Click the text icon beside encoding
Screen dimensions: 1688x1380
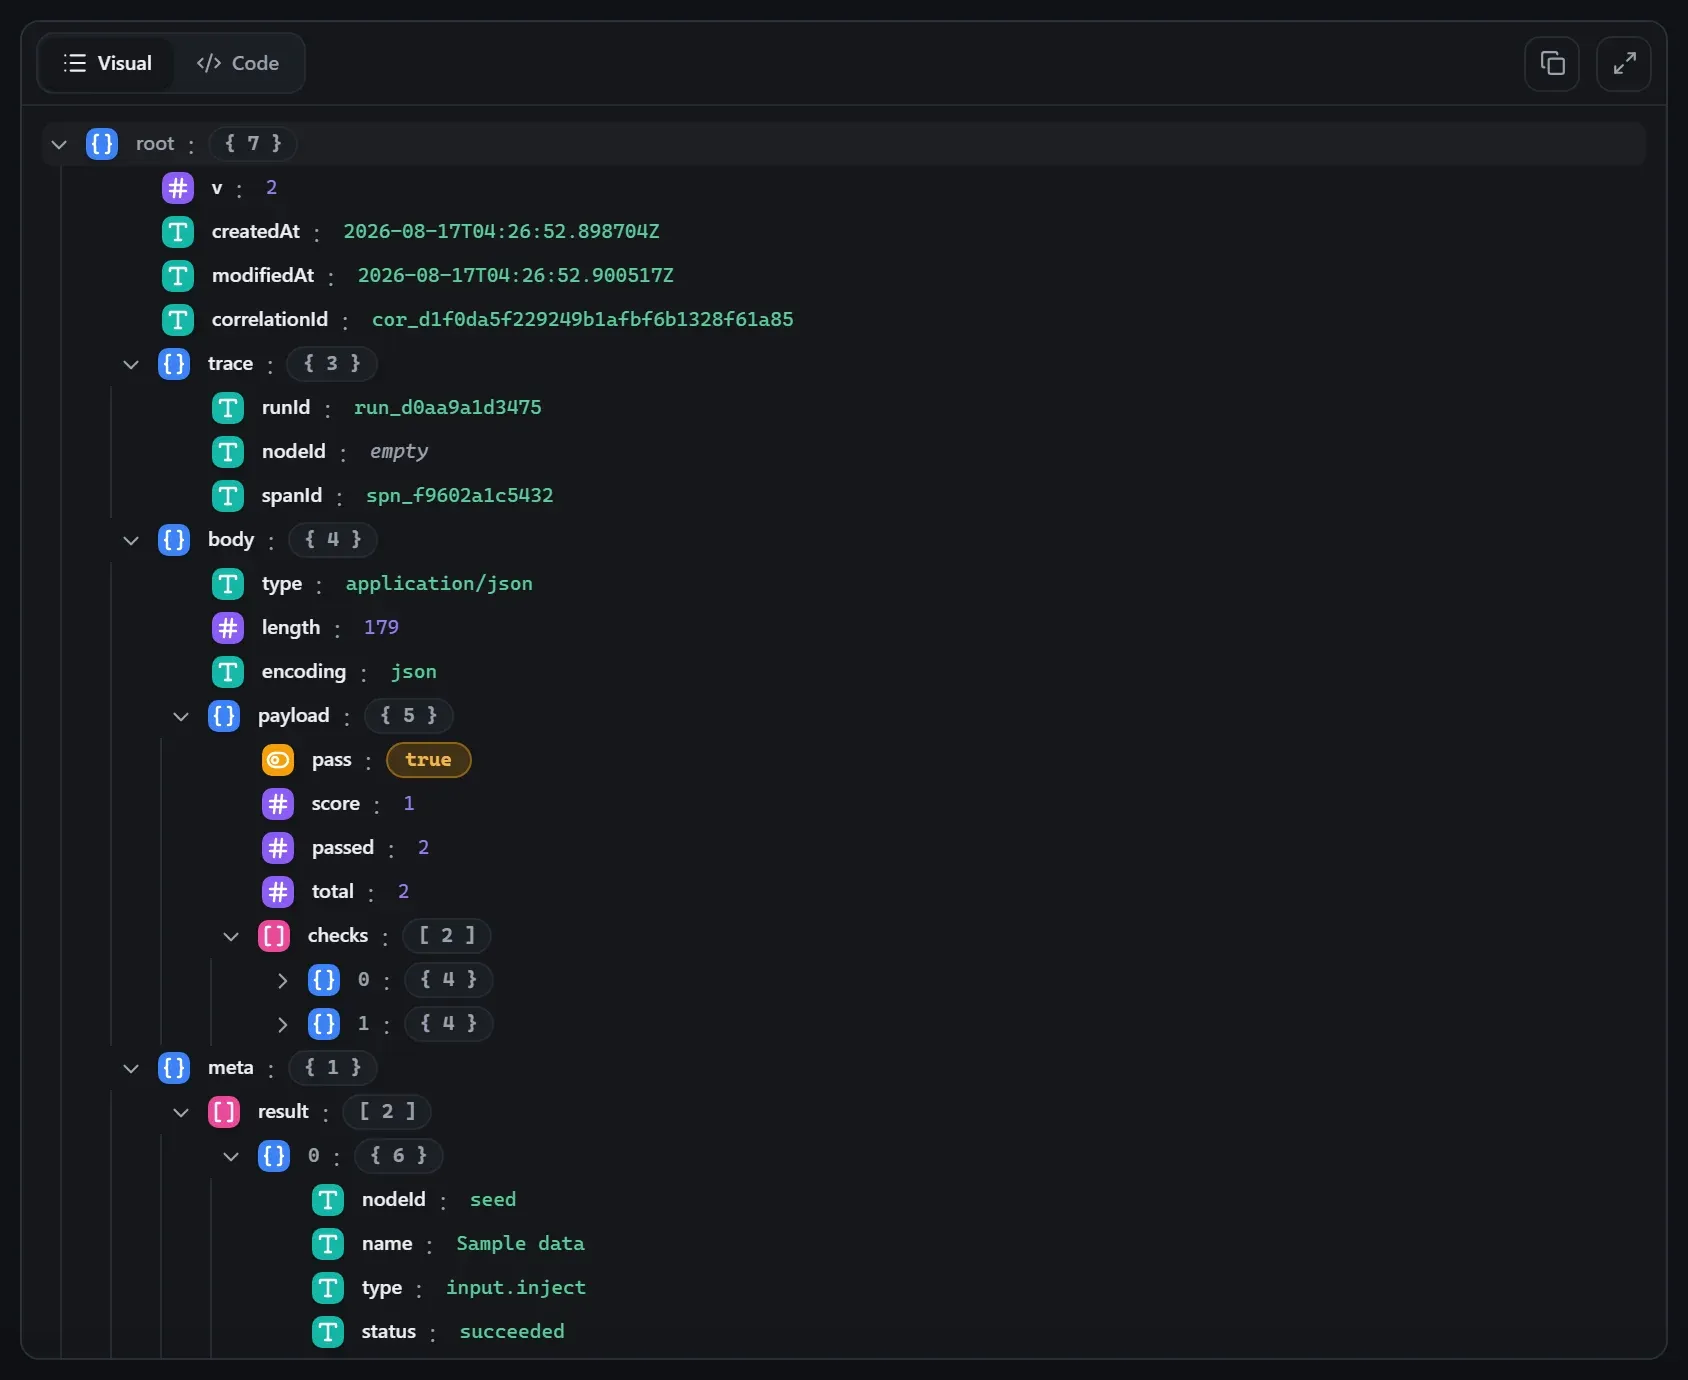coord(228,672)
